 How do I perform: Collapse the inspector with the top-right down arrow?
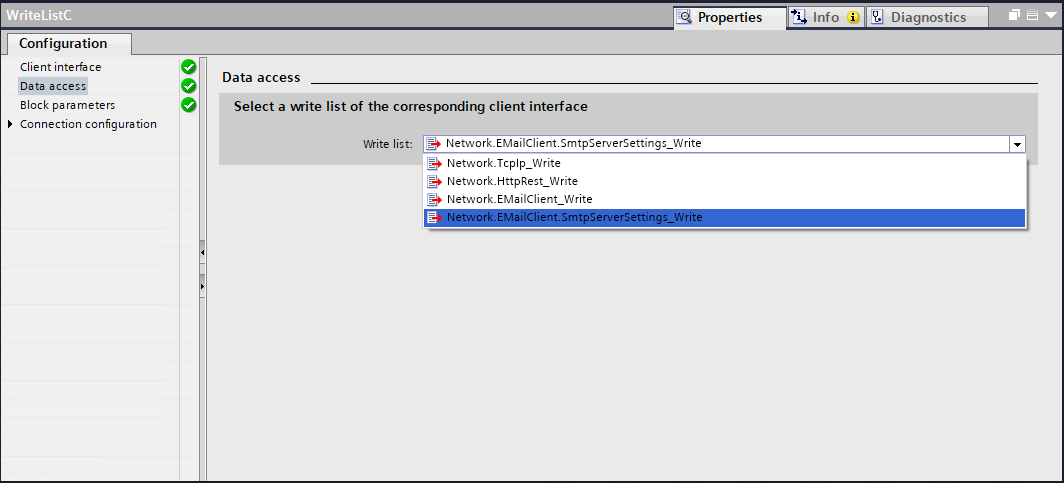pos(1050,16)
